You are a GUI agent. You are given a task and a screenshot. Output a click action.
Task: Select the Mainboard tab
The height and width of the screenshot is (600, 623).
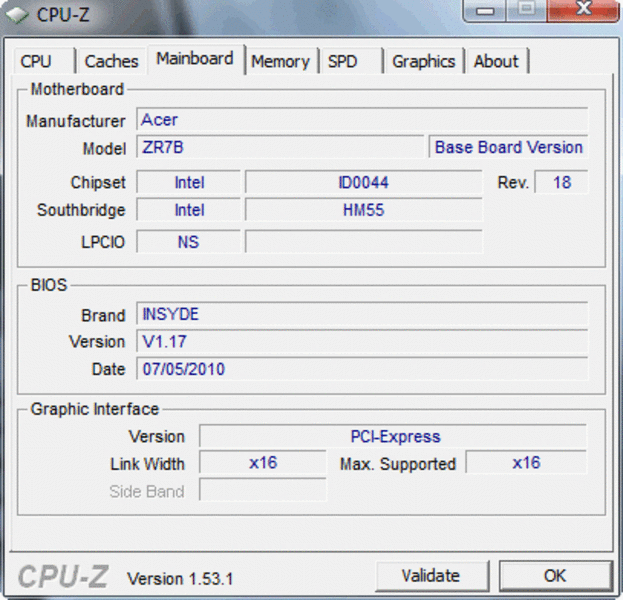coord(195,59)
